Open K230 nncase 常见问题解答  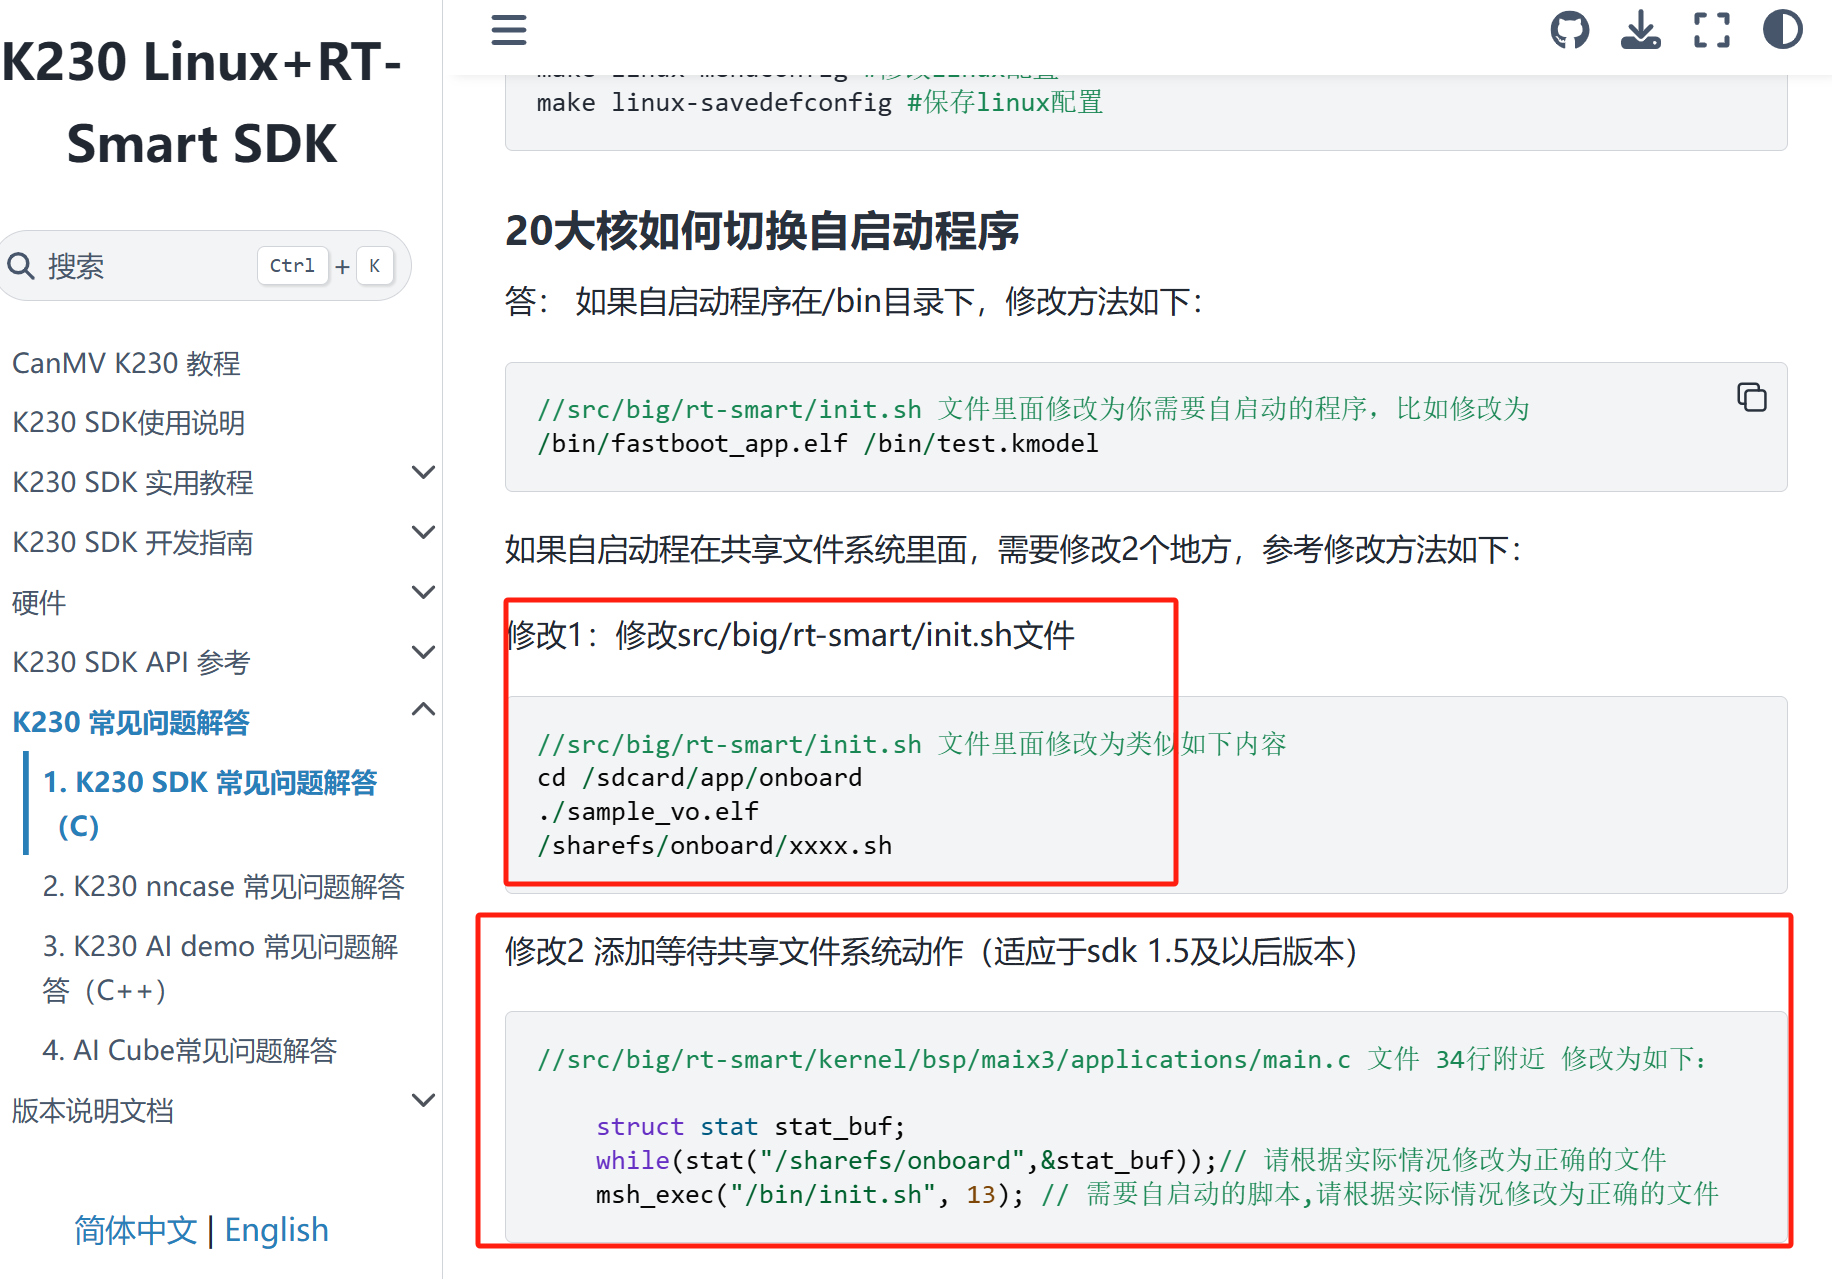tap(223, 887)
